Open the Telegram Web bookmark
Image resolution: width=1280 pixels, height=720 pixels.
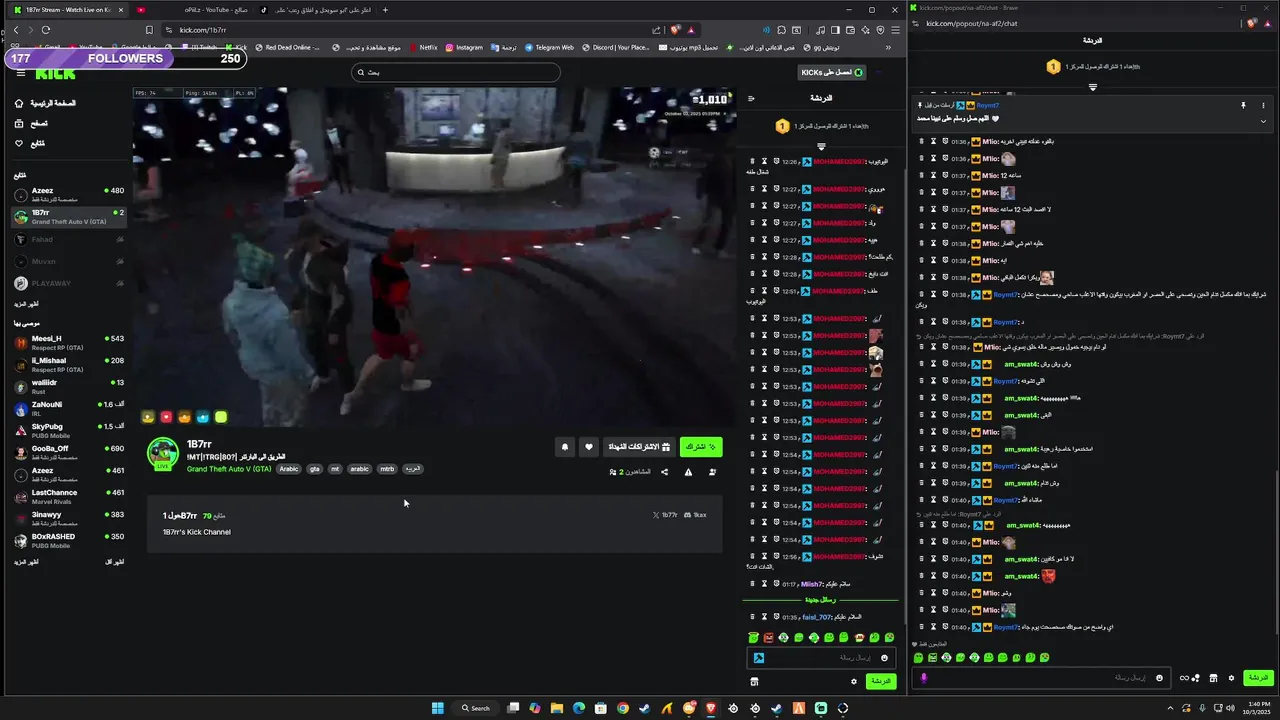pyautogui.click(x=548, y=47)
